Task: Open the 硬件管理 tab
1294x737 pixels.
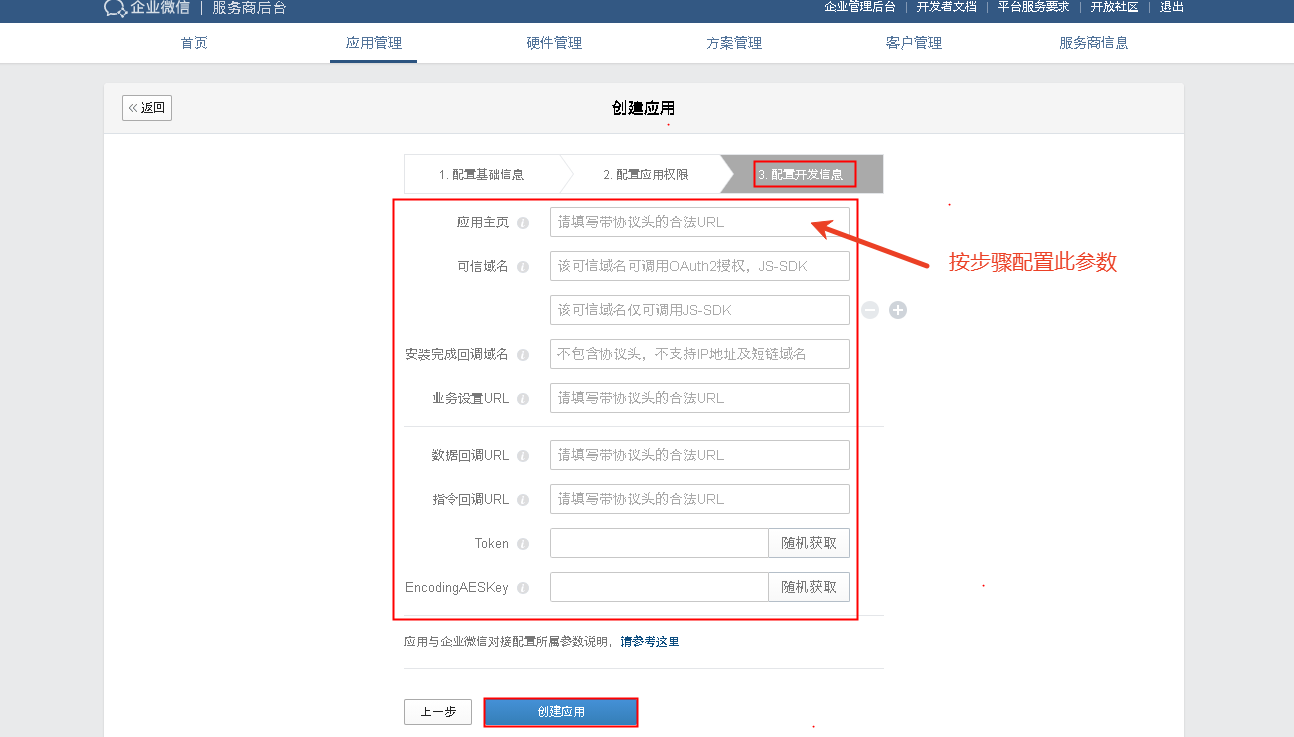Action: [x=554, y=43]
